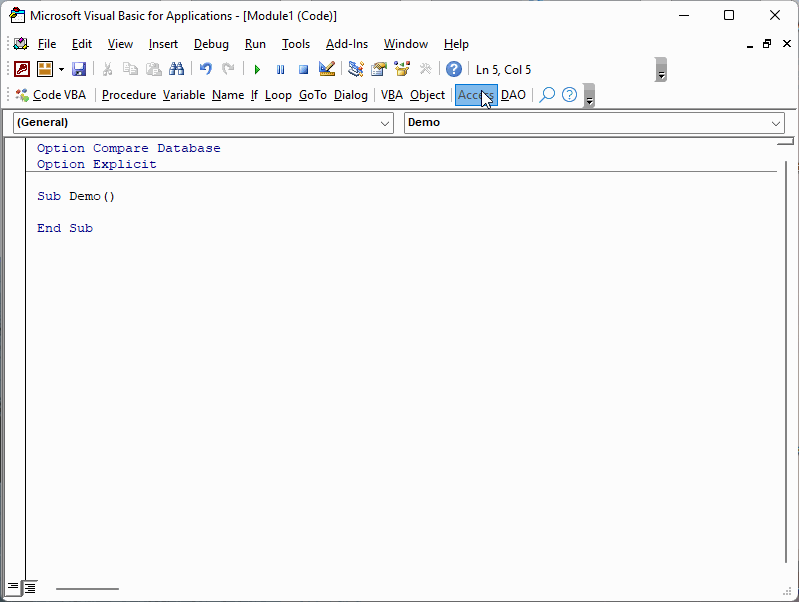Viewport: 799px width, 602px height.
Task: Restore the inner Module1 code window
Action: (767, 44)
